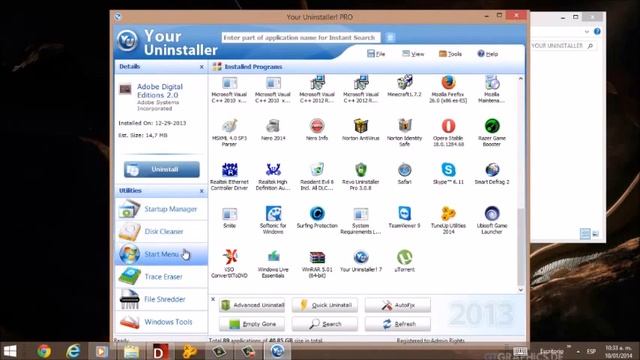The image size is (640, 360).
Task: Click the AutoFix button
Action: [x=398, y=305]
